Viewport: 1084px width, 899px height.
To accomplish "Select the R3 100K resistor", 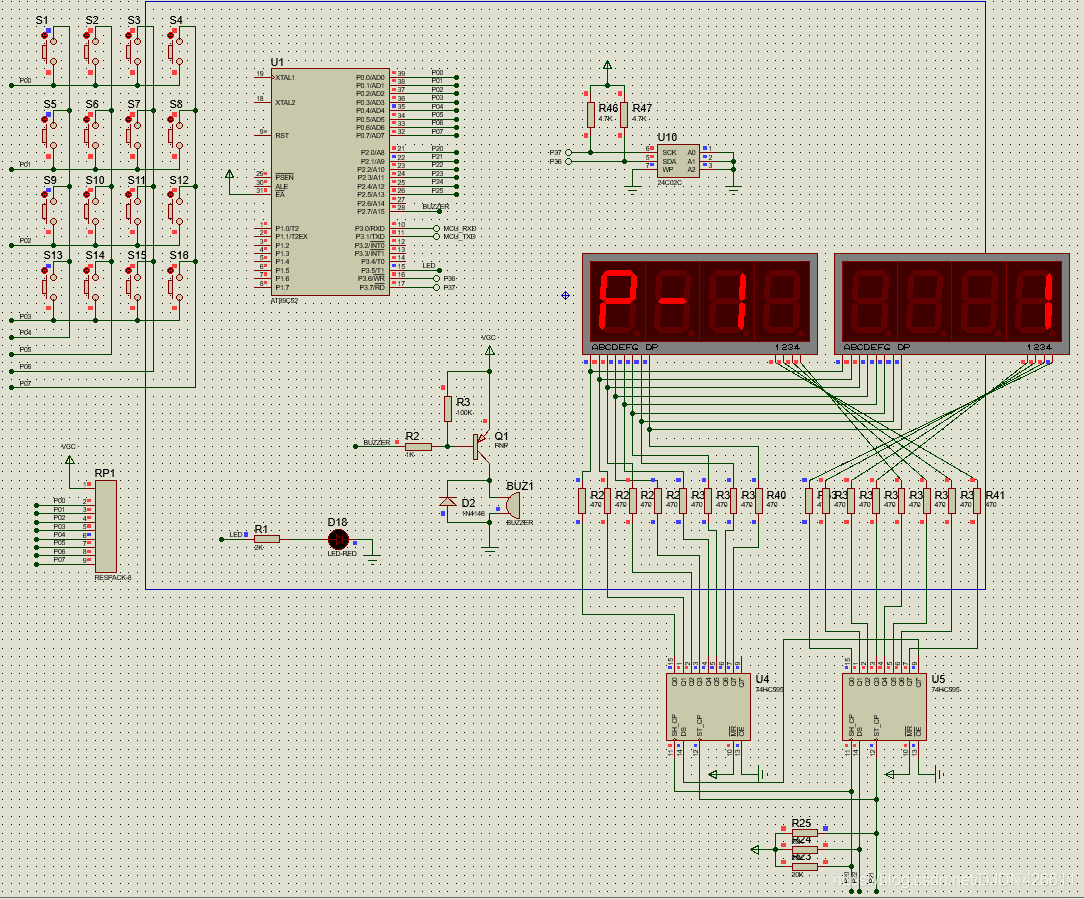I will click(x=448, y=409).
